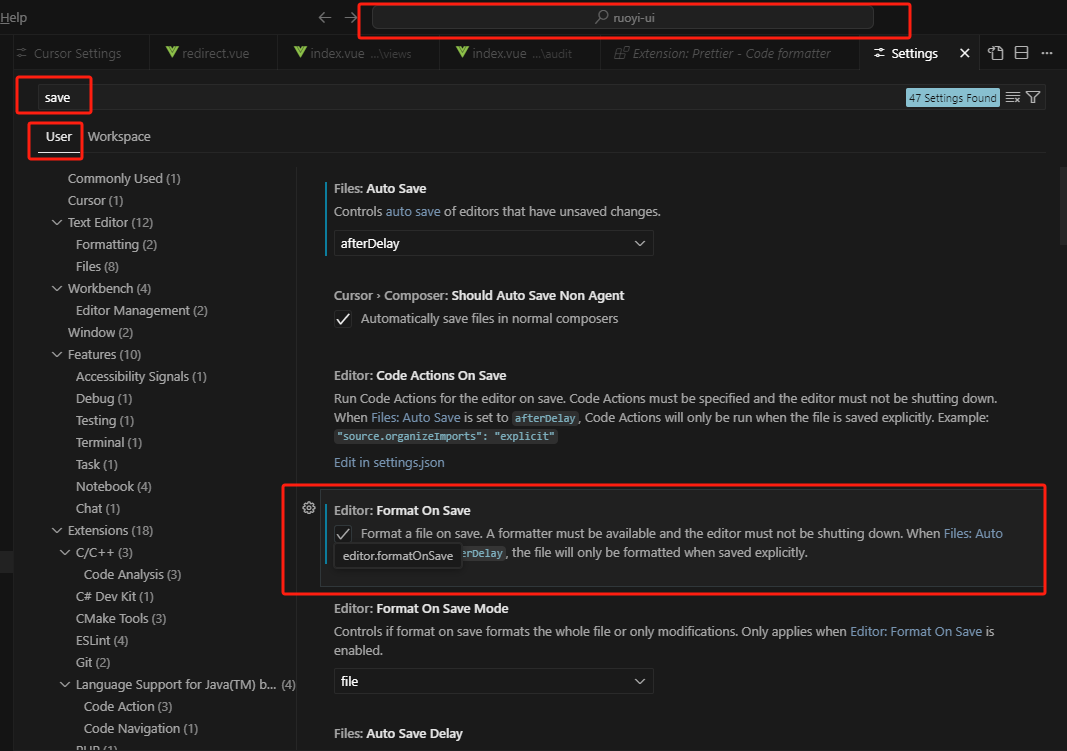Screen dimensions: 1067x751
Task: Select ESLint (4) category
Action: pyautogui.click(x=101, y=640)
